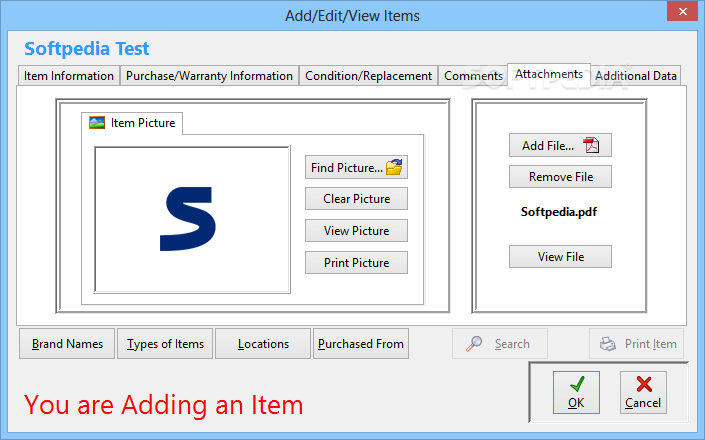Clear the item picture
The image size is (705, 440).
point(357,199)
